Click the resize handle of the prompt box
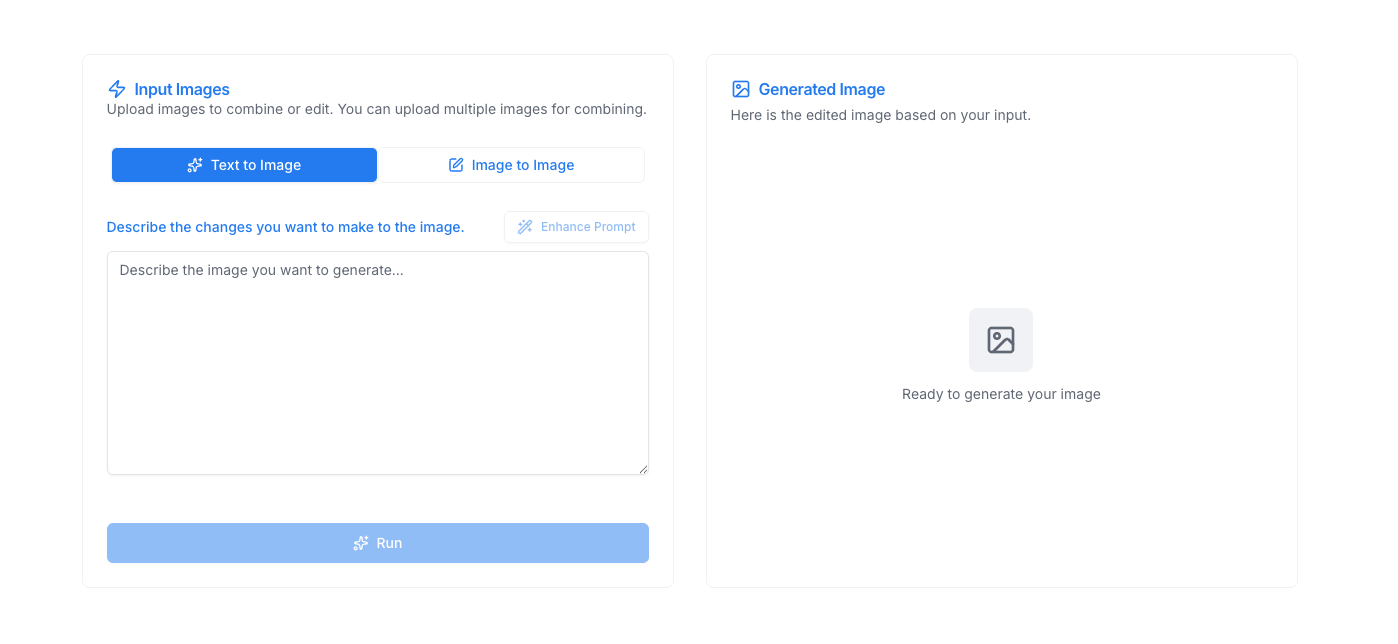The height and width of the screenshot is (644, 1398). point(642,468)
